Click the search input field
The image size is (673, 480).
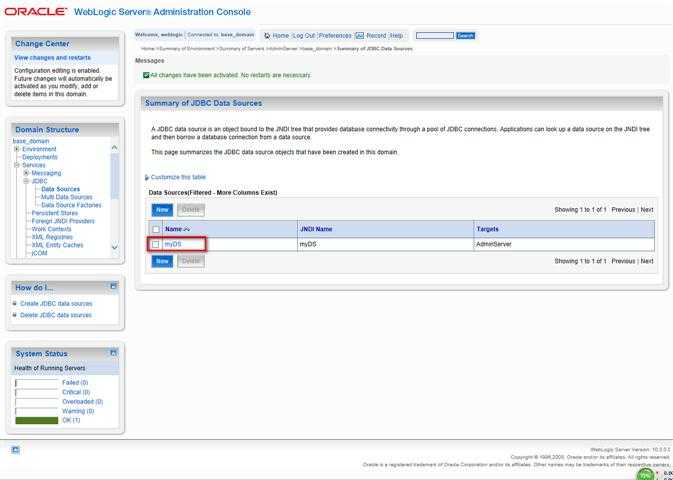click(x=435, y=36)
